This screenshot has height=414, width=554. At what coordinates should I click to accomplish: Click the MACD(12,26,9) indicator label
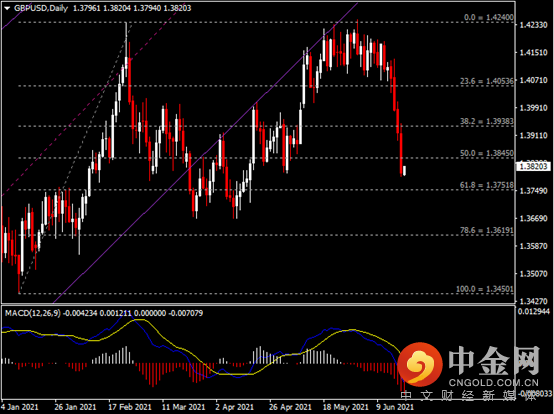tap(33, 313)
